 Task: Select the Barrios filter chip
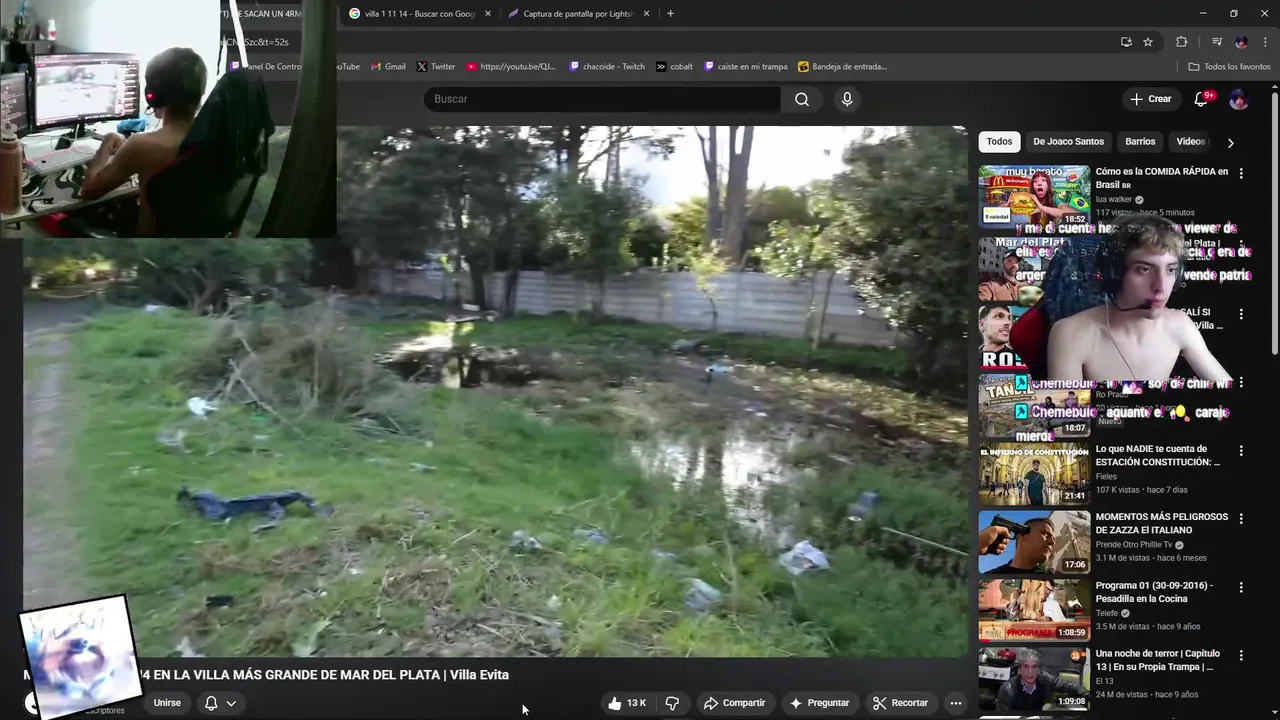1140,141
